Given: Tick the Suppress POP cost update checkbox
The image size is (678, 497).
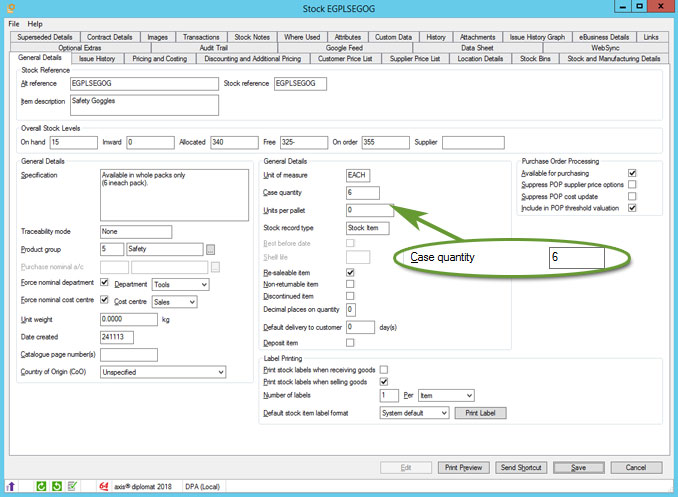Looking at the screenshot, I should 632,197.
